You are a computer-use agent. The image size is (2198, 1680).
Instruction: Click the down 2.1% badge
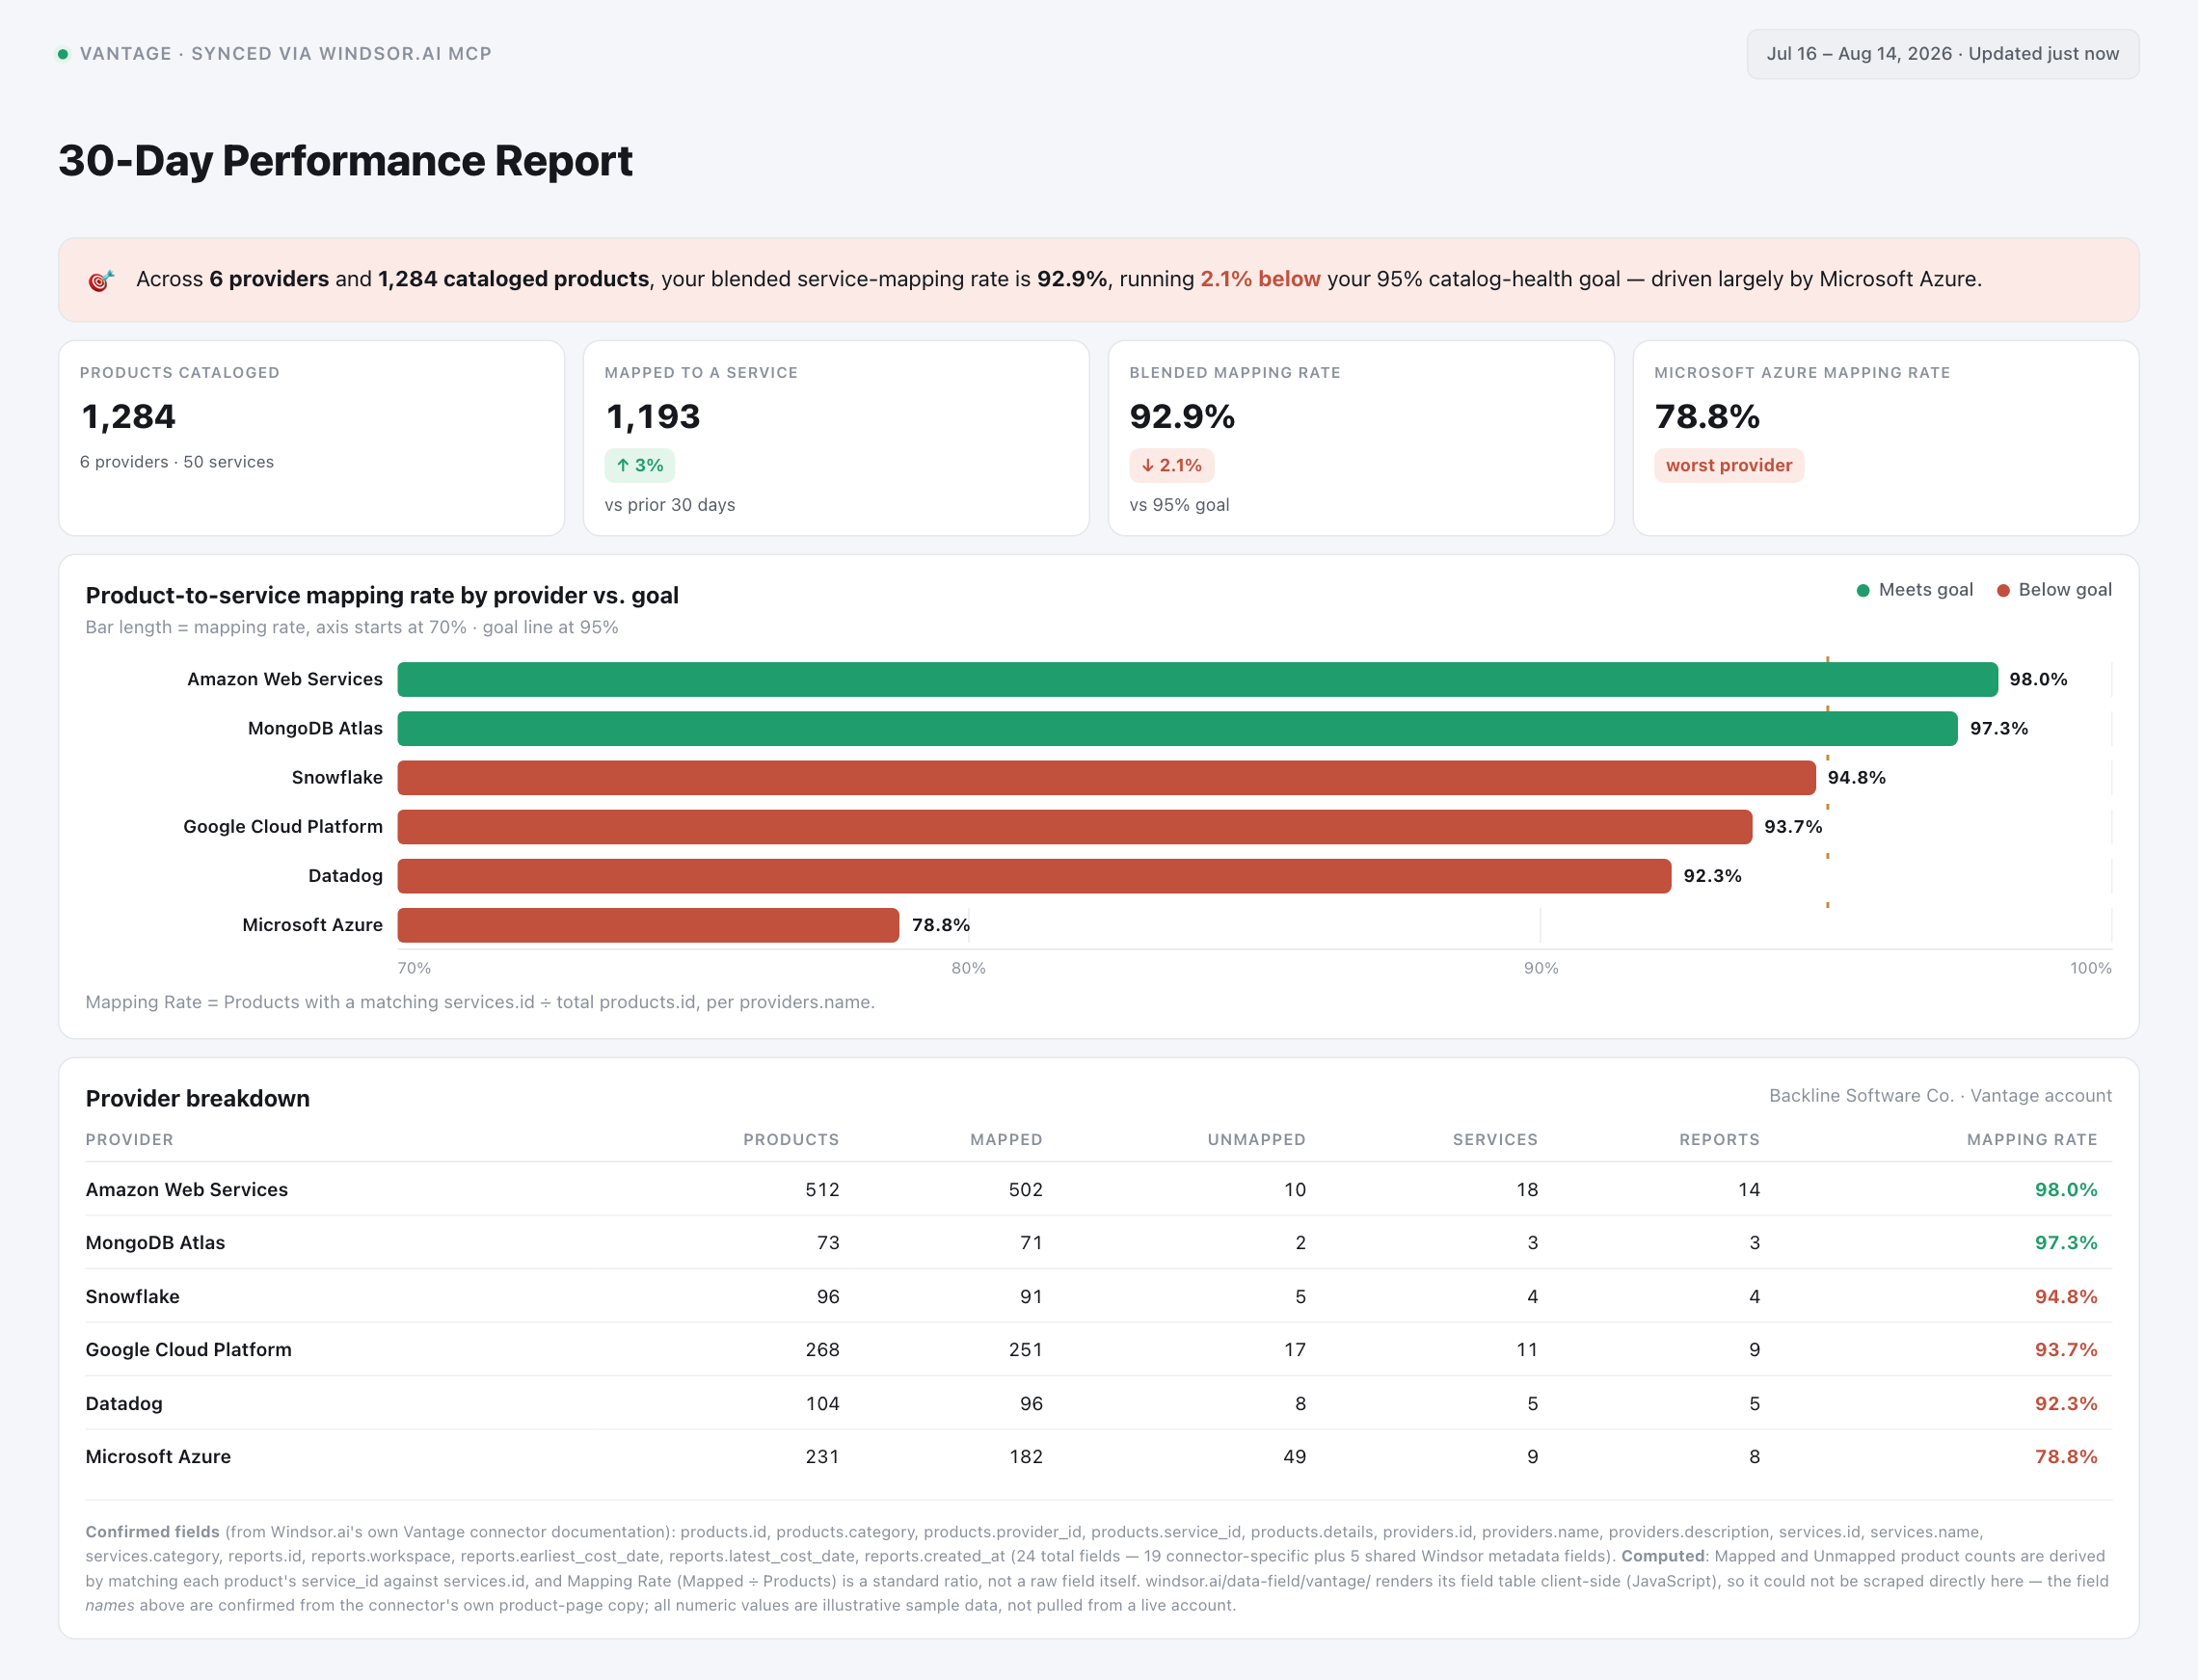point(1171,465)
